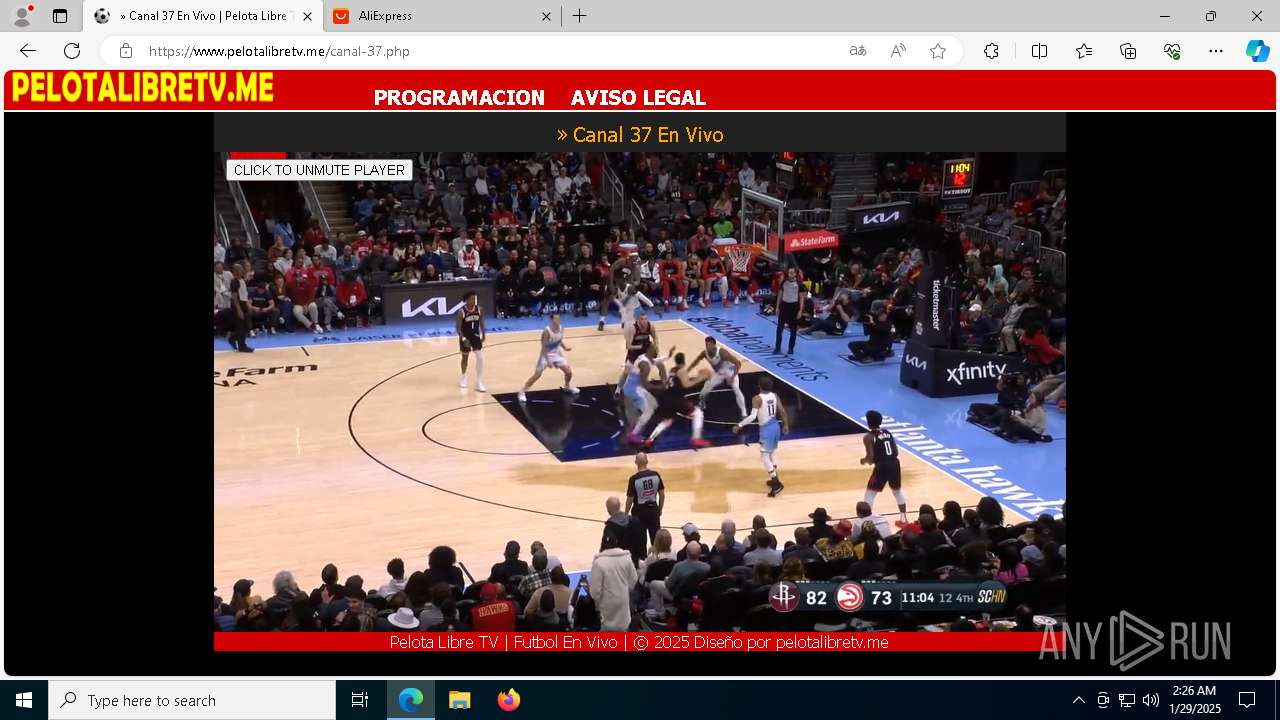
Task: Open Settings and more menu
Action: coord(1216,51)
